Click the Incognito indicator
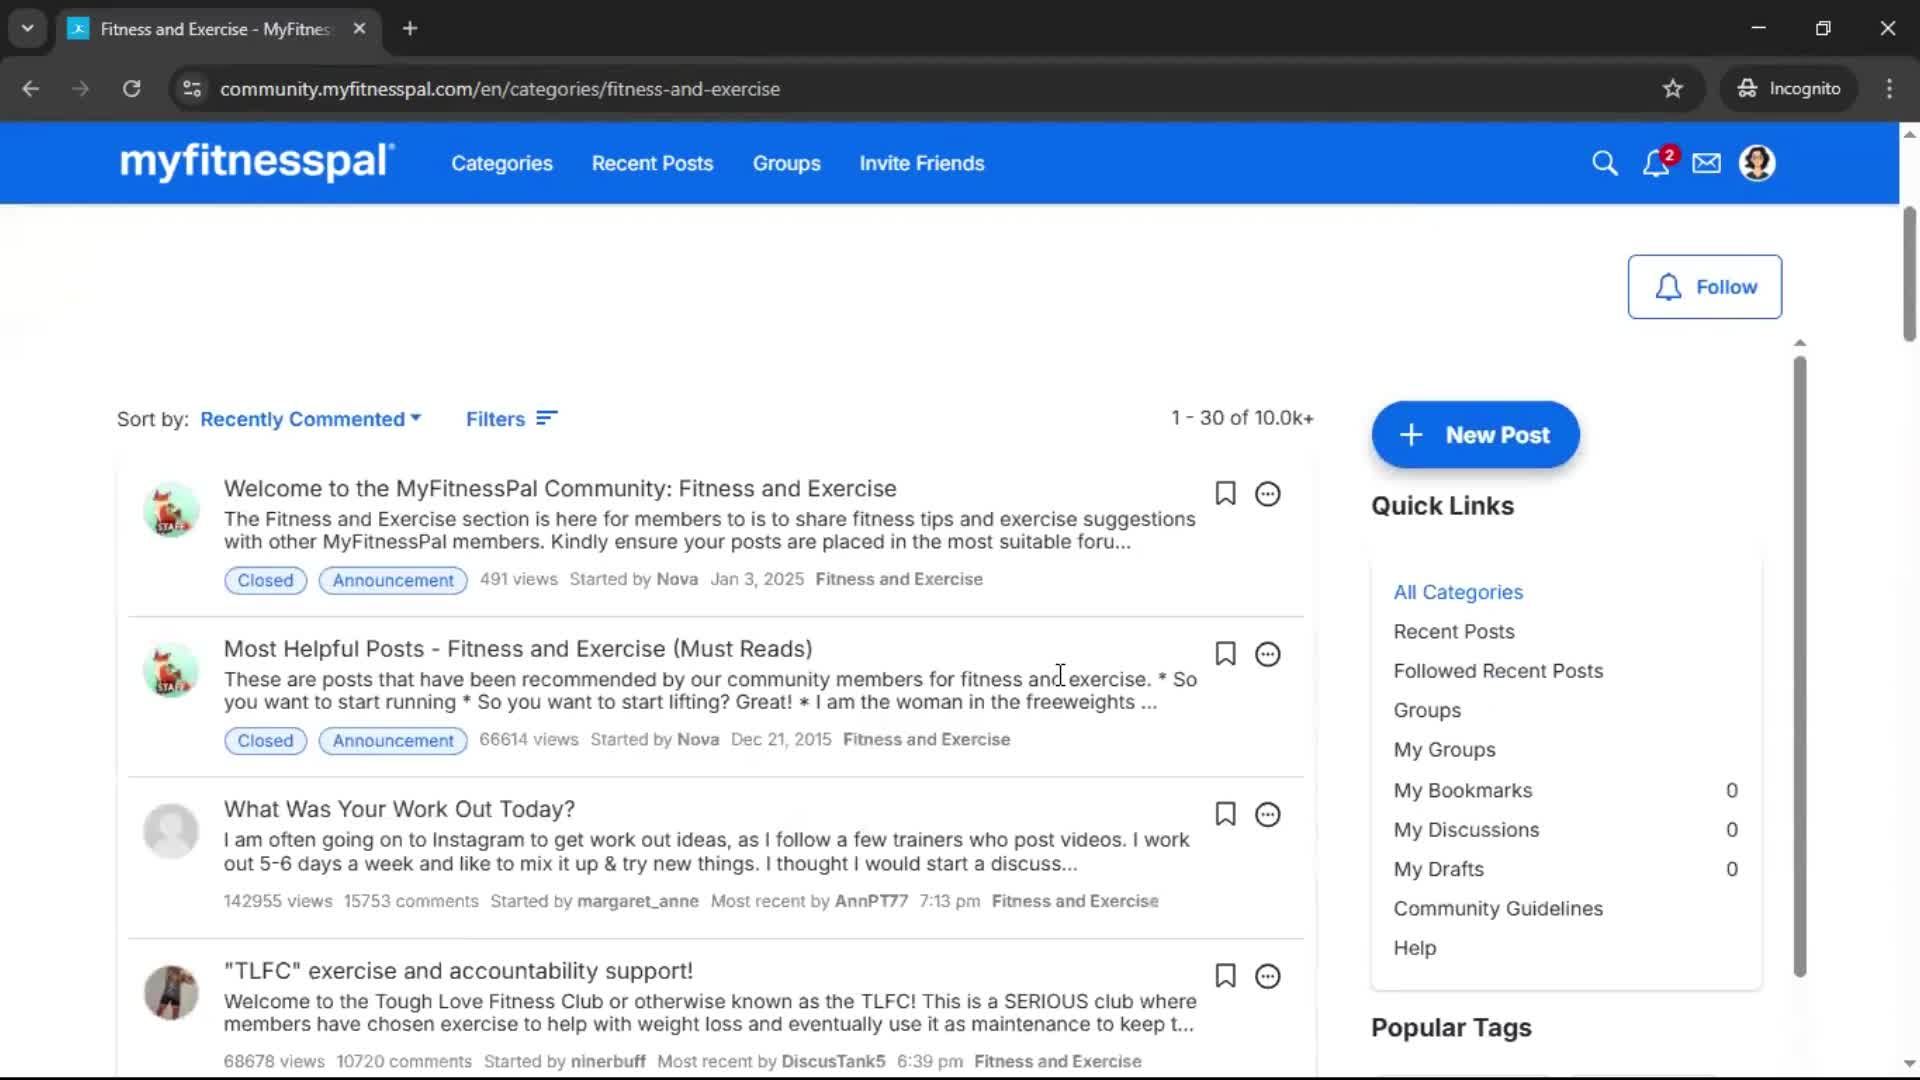Screen dimensions: 1920x1080 1789,88
